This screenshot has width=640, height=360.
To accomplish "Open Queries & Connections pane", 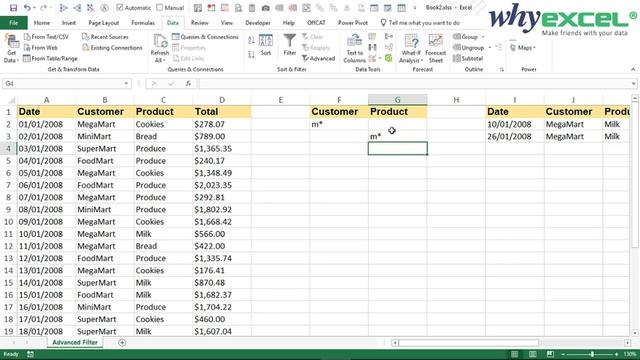I will [x=205, y=37].
